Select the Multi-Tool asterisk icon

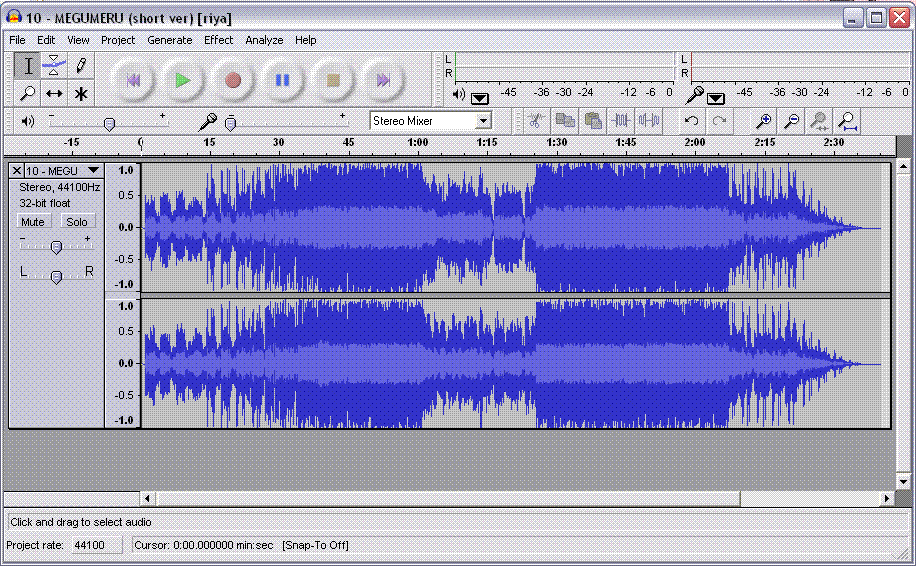pyautogui.click(x=81, y=93)
